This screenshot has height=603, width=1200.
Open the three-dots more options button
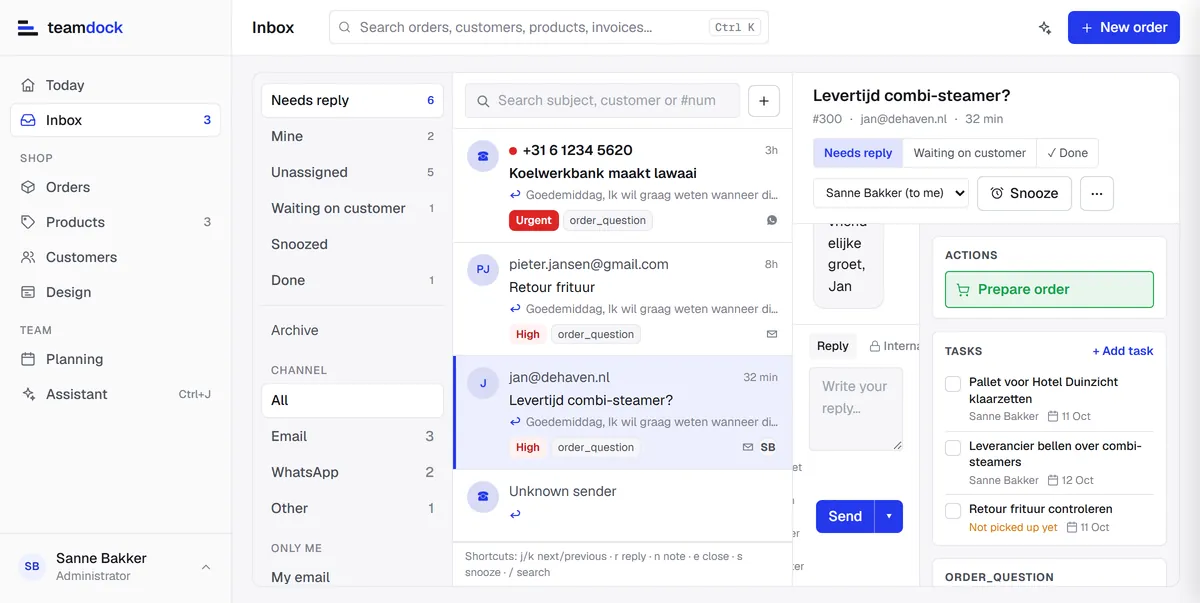(1097, 193)
